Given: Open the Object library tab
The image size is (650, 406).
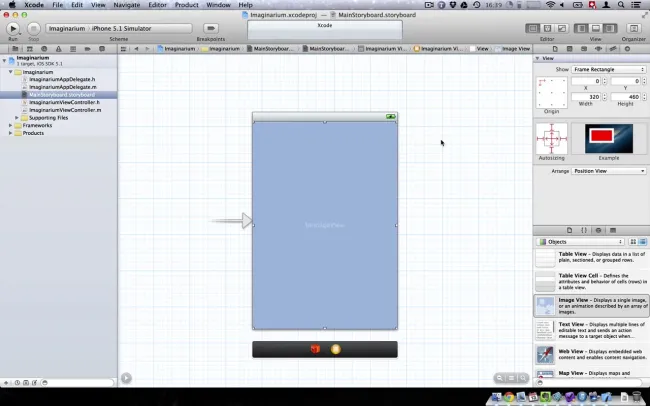Looking at the screenshot, I should pos(598,231).
